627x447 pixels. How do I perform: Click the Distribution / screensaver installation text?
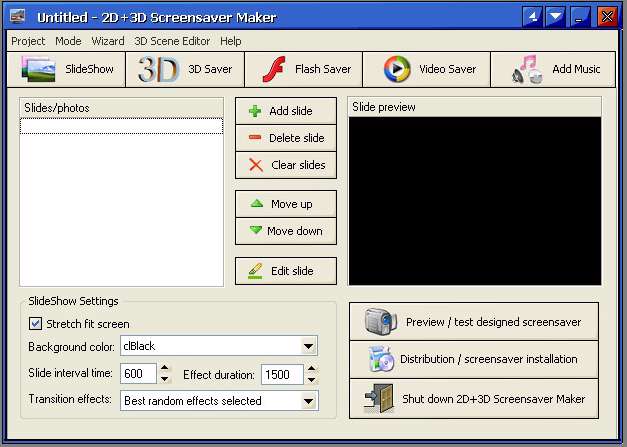(489, 359)
